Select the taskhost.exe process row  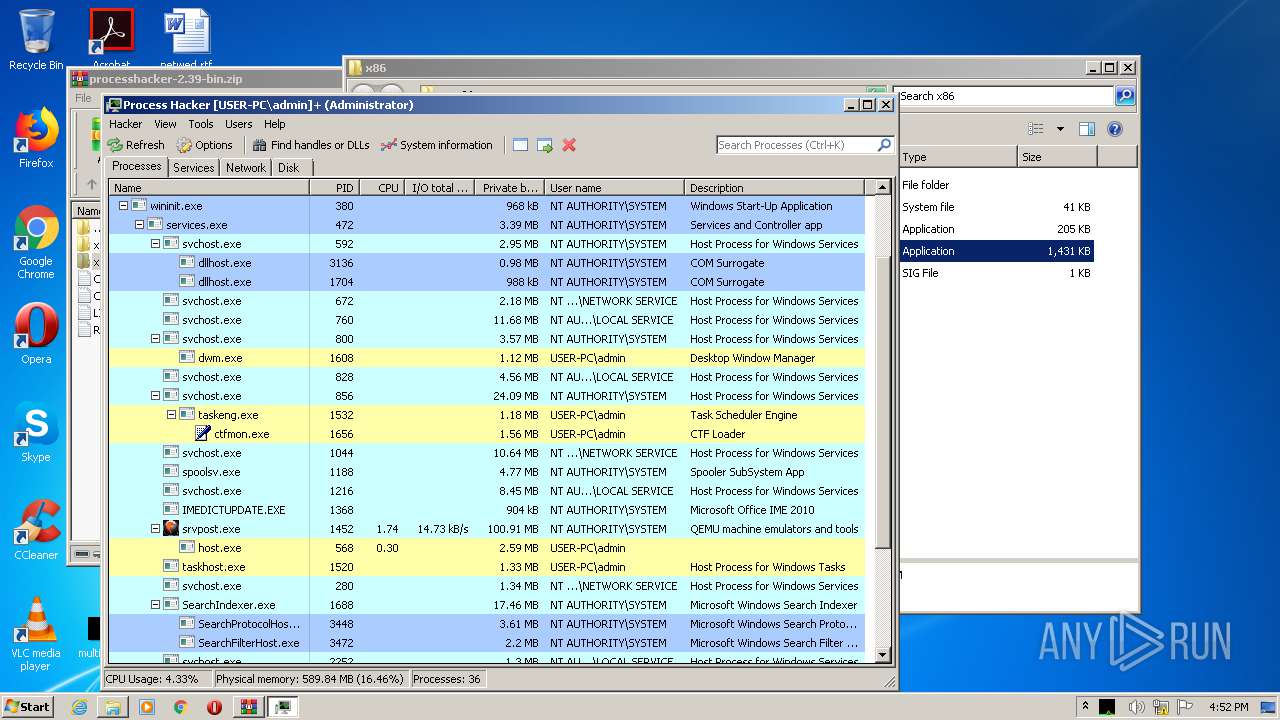(x=486, y=567)
